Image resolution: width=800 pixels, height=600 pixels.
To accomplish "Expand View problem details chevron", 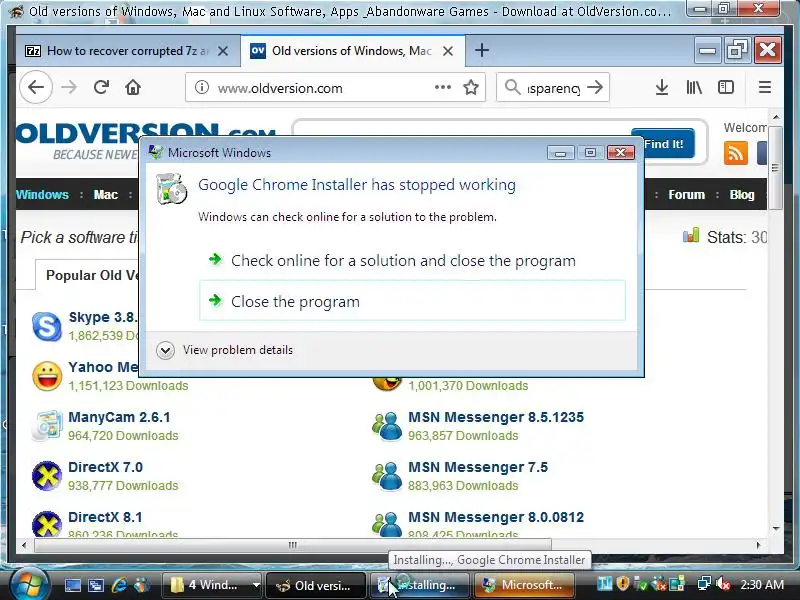I will tap(165, 351).
